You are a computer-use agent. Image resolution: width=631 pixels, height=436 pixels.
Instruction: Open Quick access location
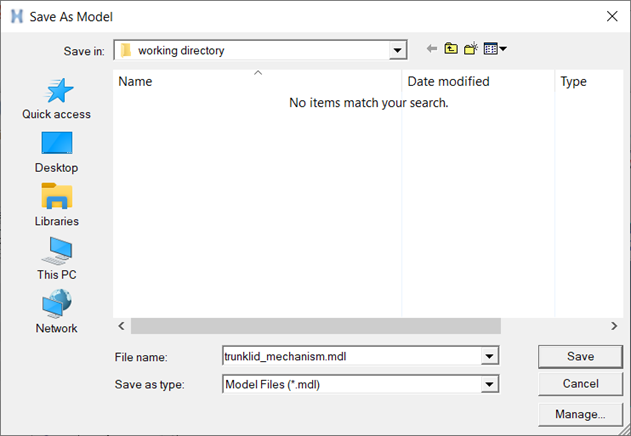pos(57,99)
